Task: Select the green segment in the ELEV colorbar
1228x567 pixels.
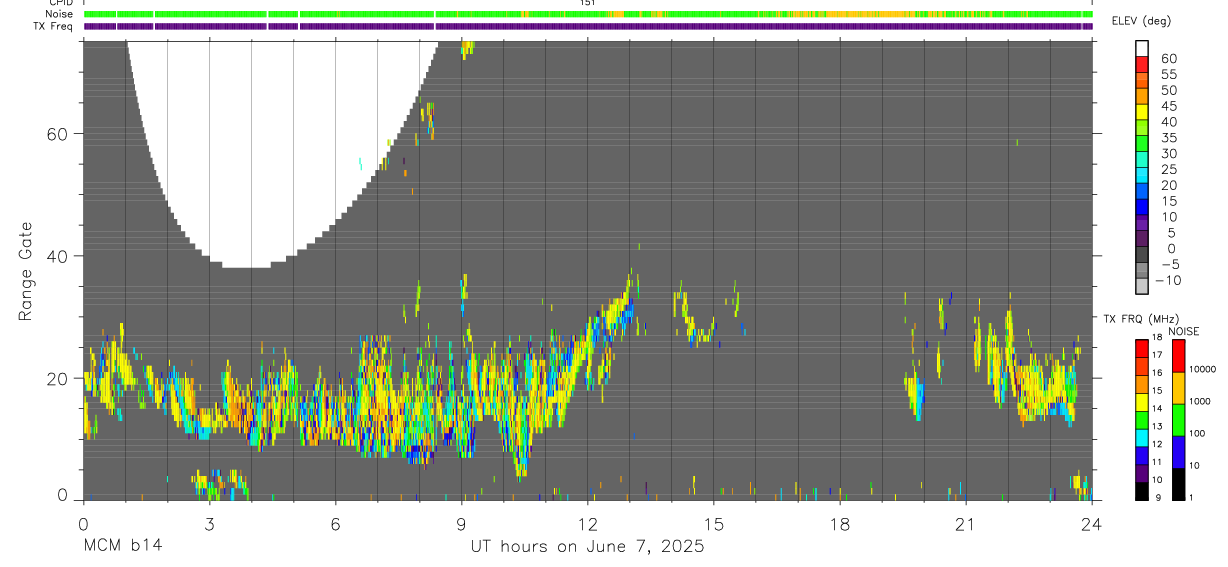Action: point(1142,144)
